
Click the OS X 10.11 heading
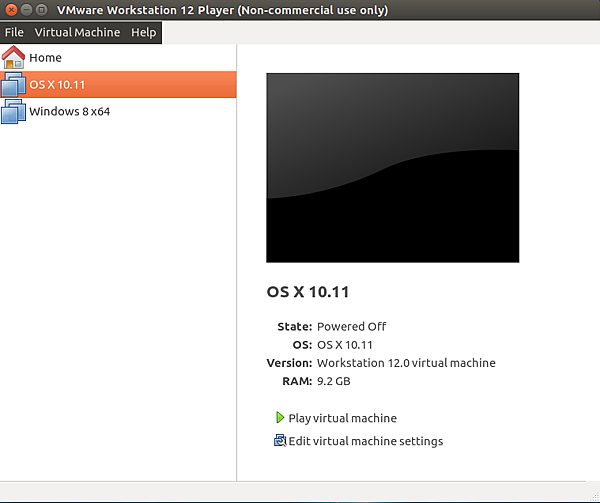pos(308,292)
